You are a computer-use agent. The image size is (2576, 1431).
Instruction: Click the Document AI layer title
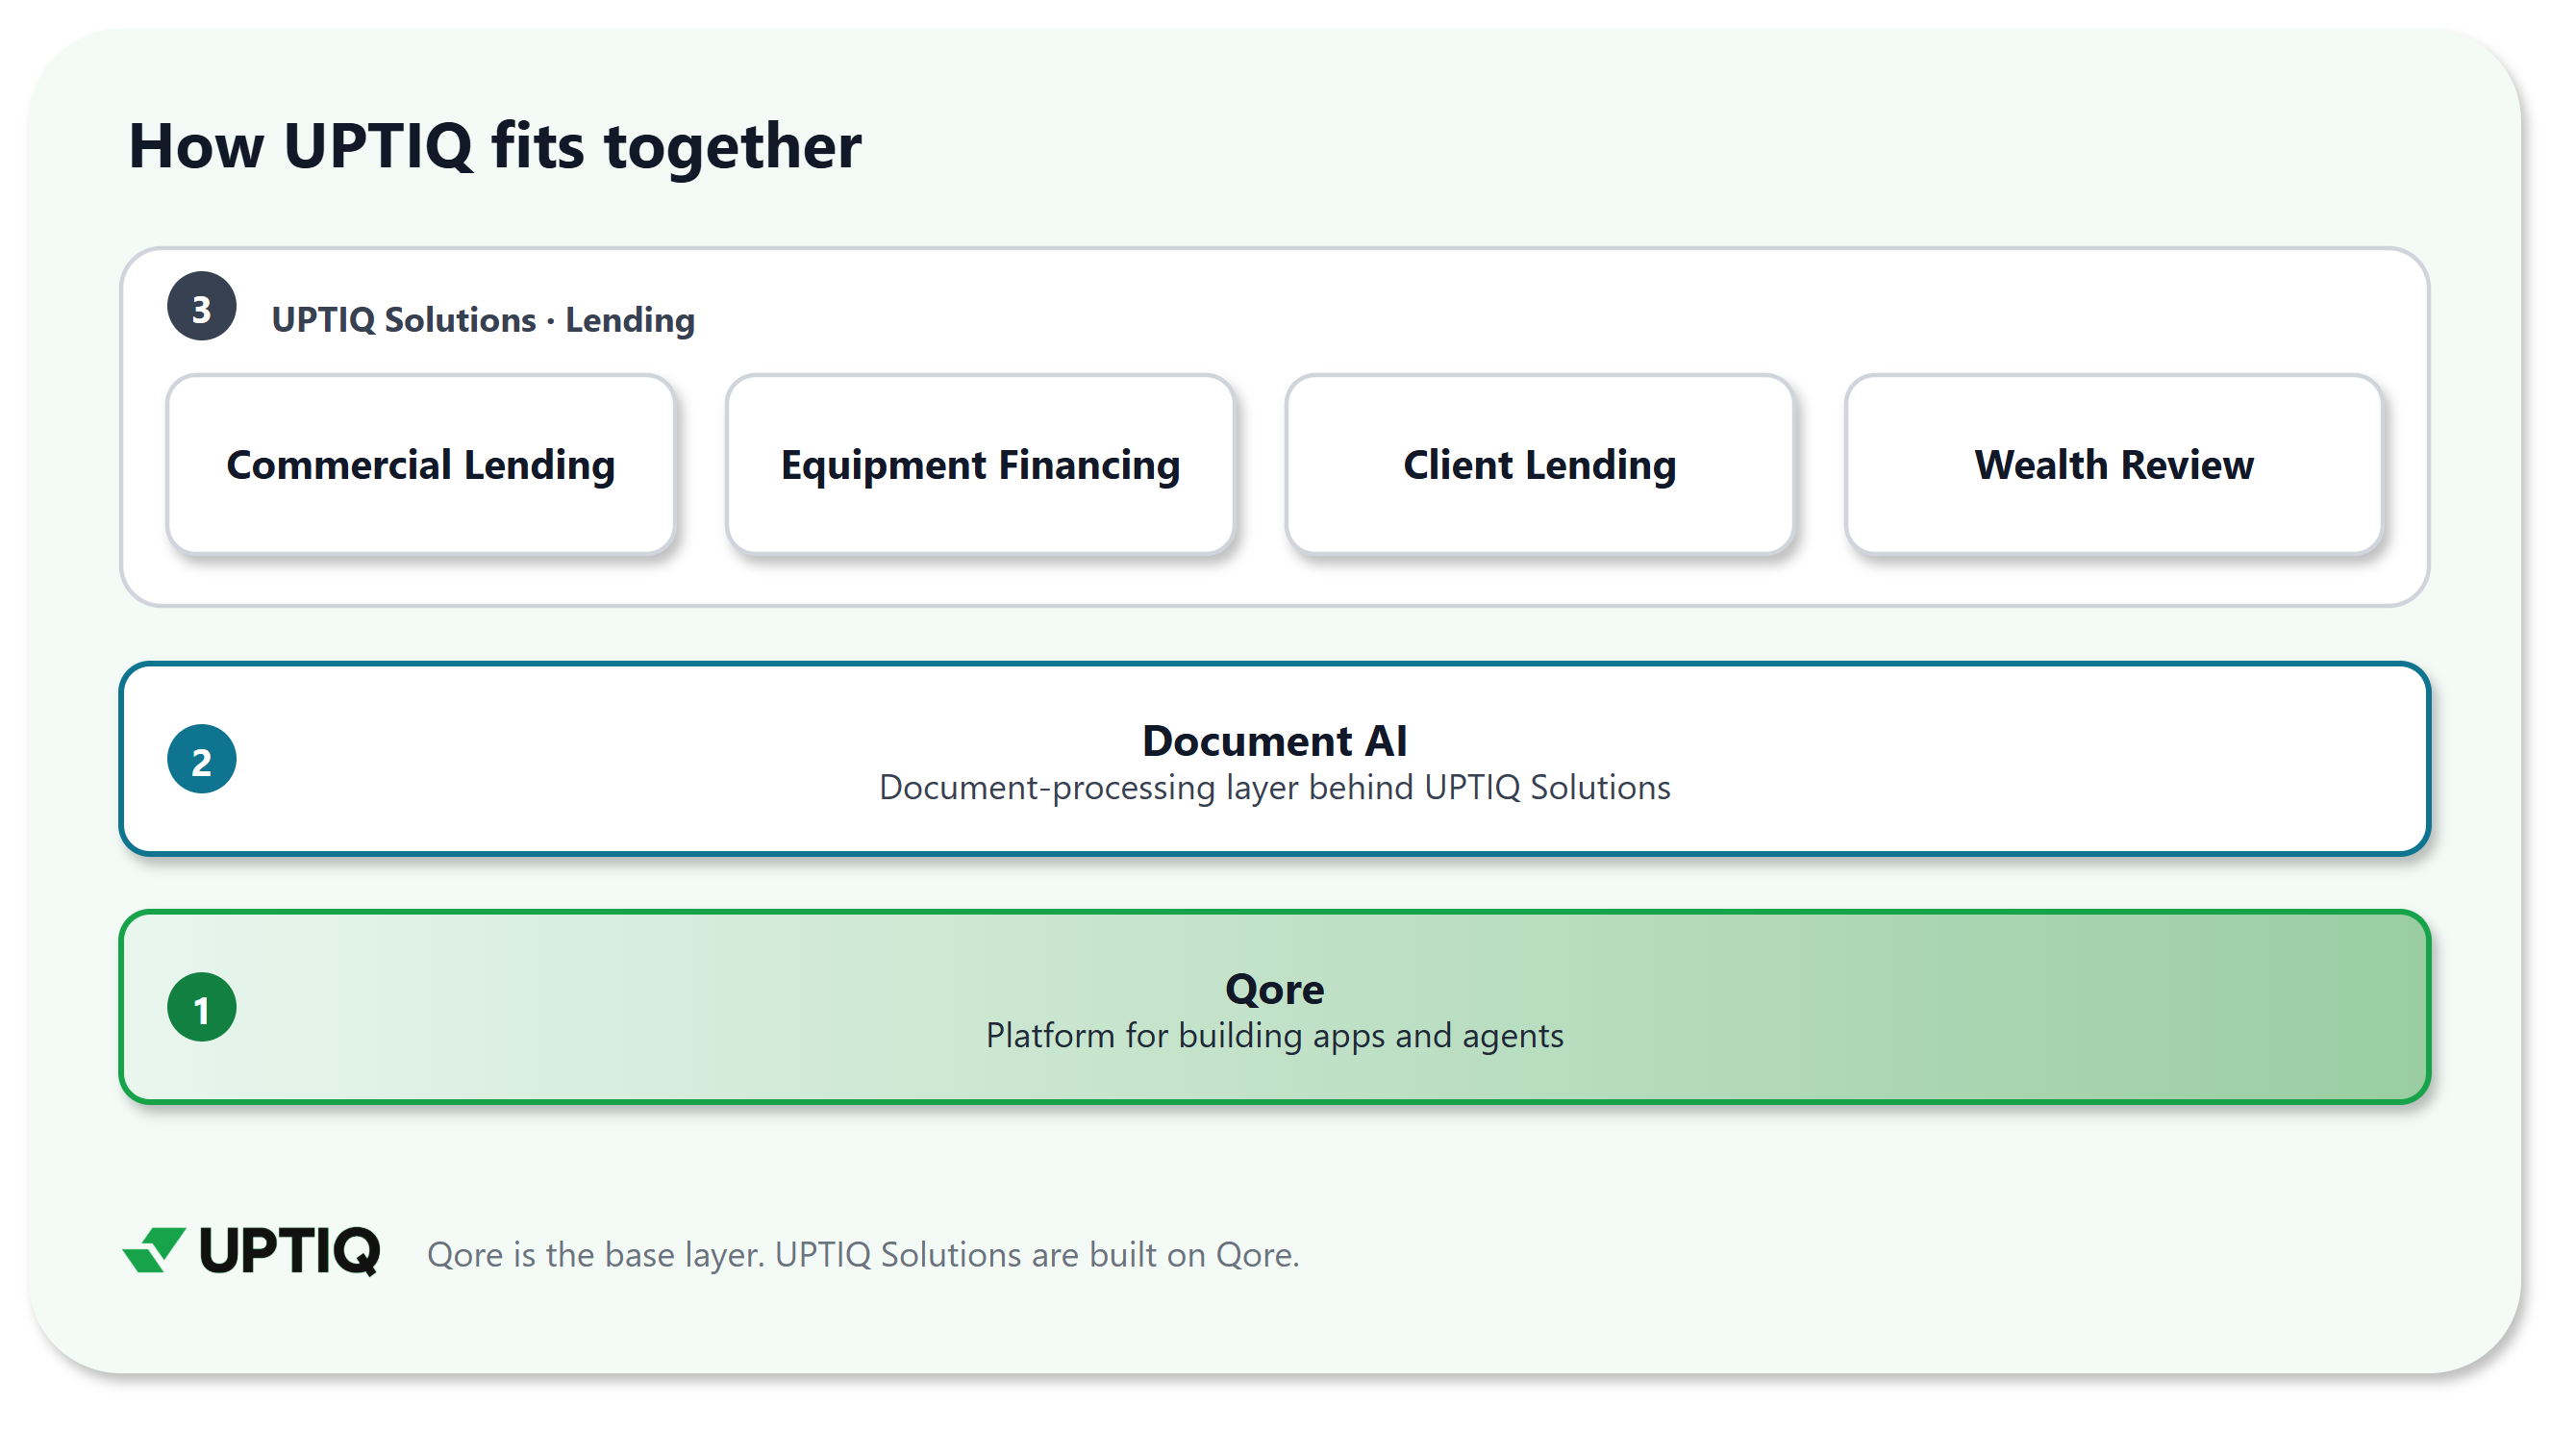[x=1275, y=741]
